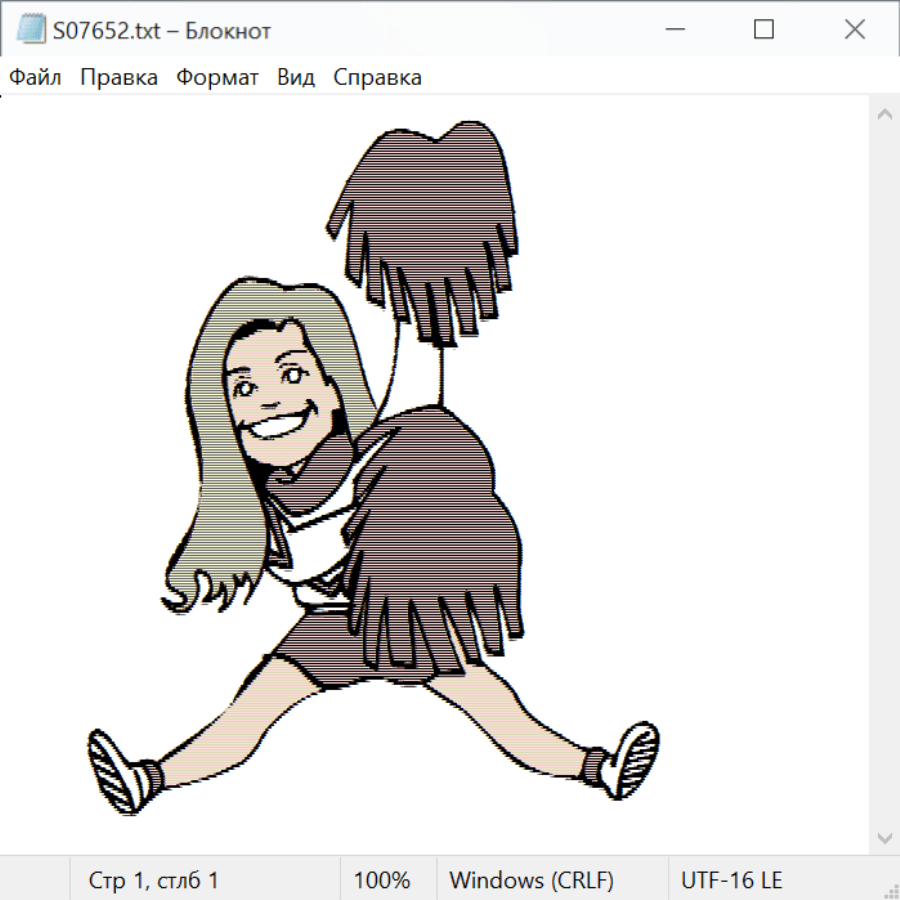Open the Справка help menu
This screenshot has height=900, width=900.
pos(377,77)
